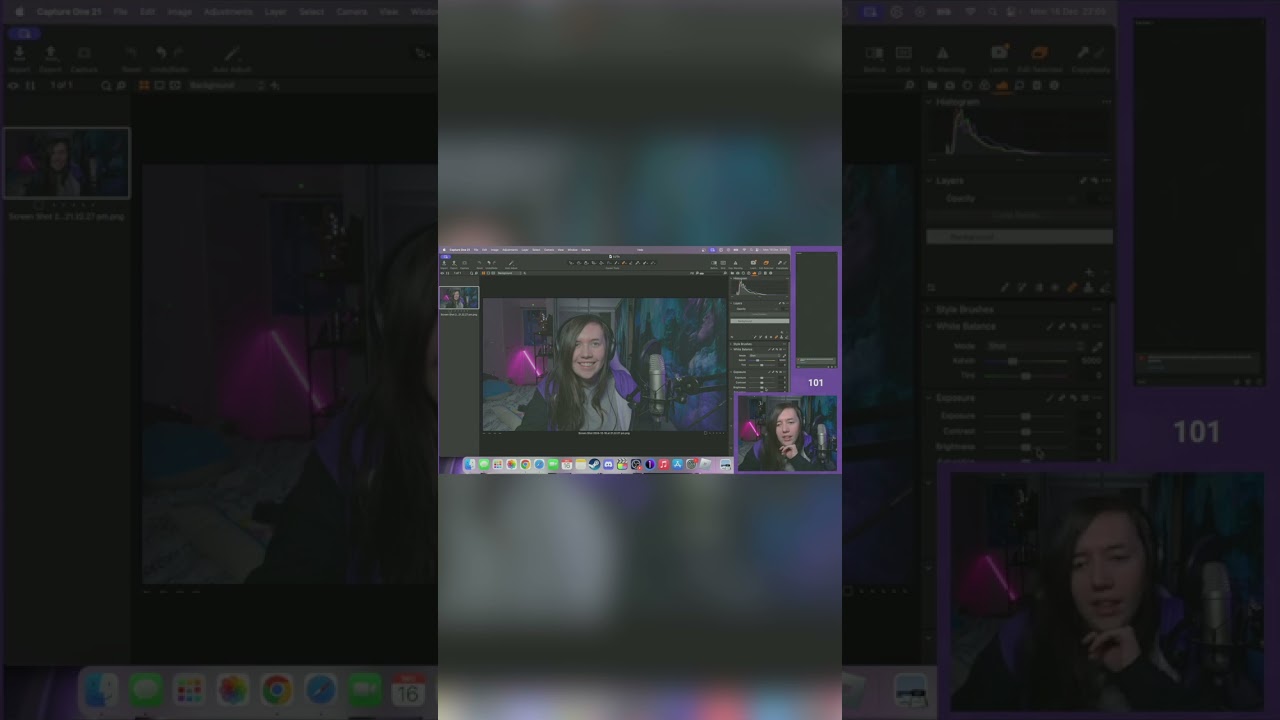Click 'Screen Shot' filename under dimmed backdrop thumbnail

click(x=66, y=216)
